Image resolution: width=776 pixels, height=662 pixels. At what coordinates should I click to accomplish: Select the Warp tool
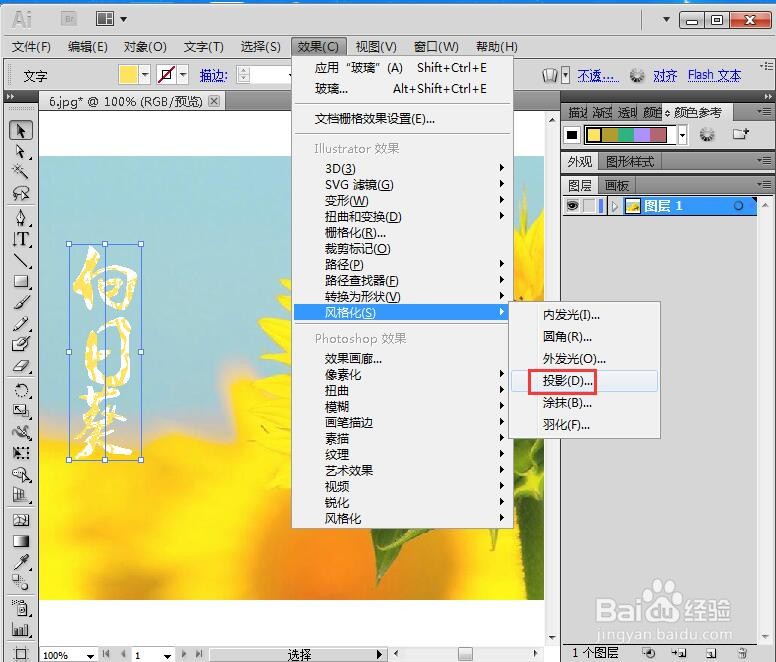click(x=21, y=432)
